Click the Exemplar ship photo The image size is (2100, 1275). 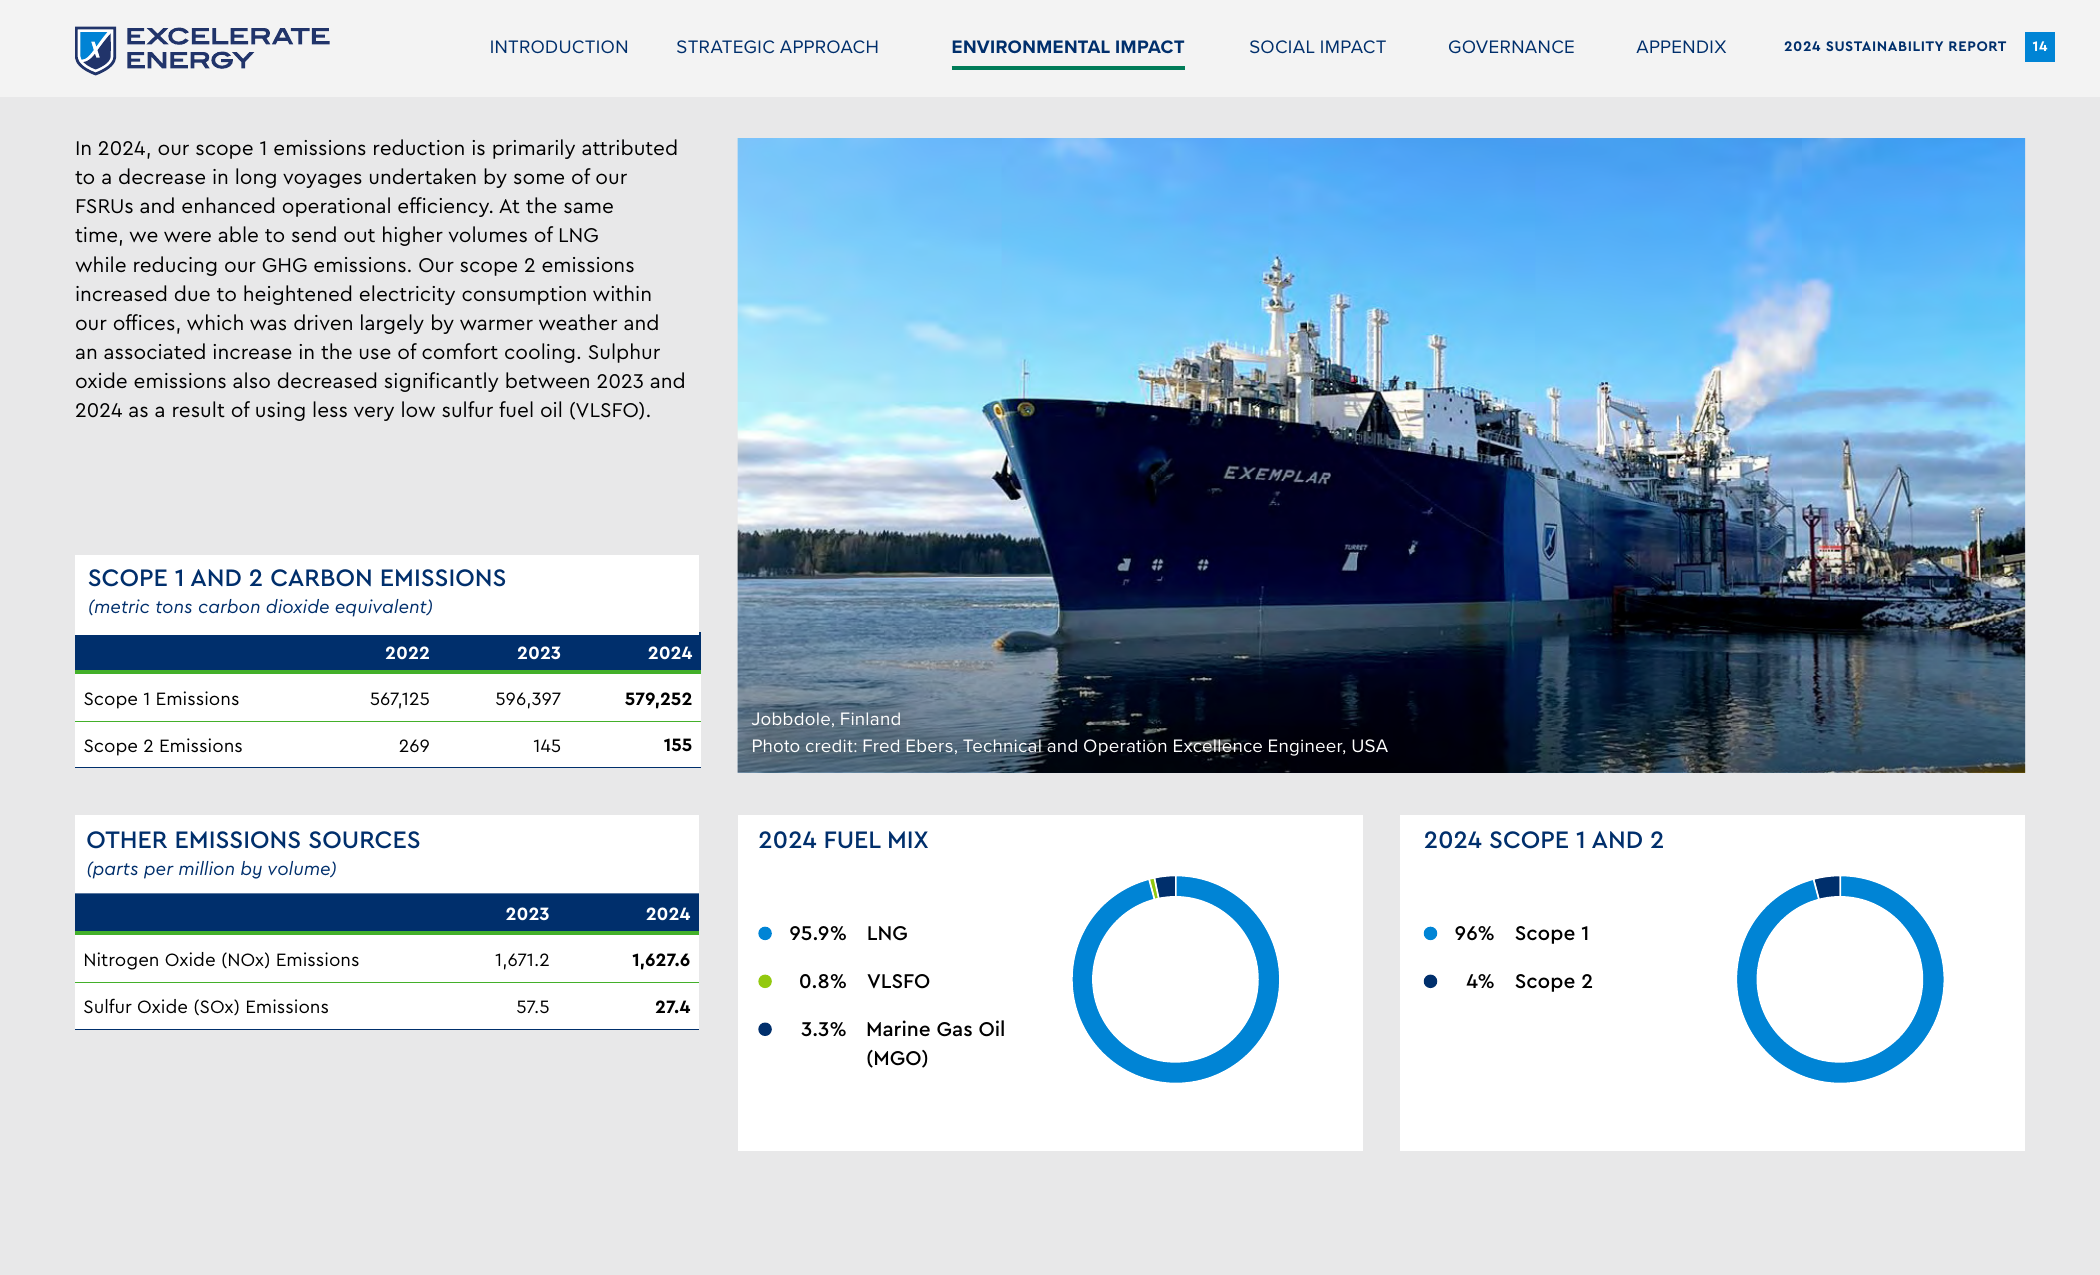pyautogui.click(x=1381, y=455)
